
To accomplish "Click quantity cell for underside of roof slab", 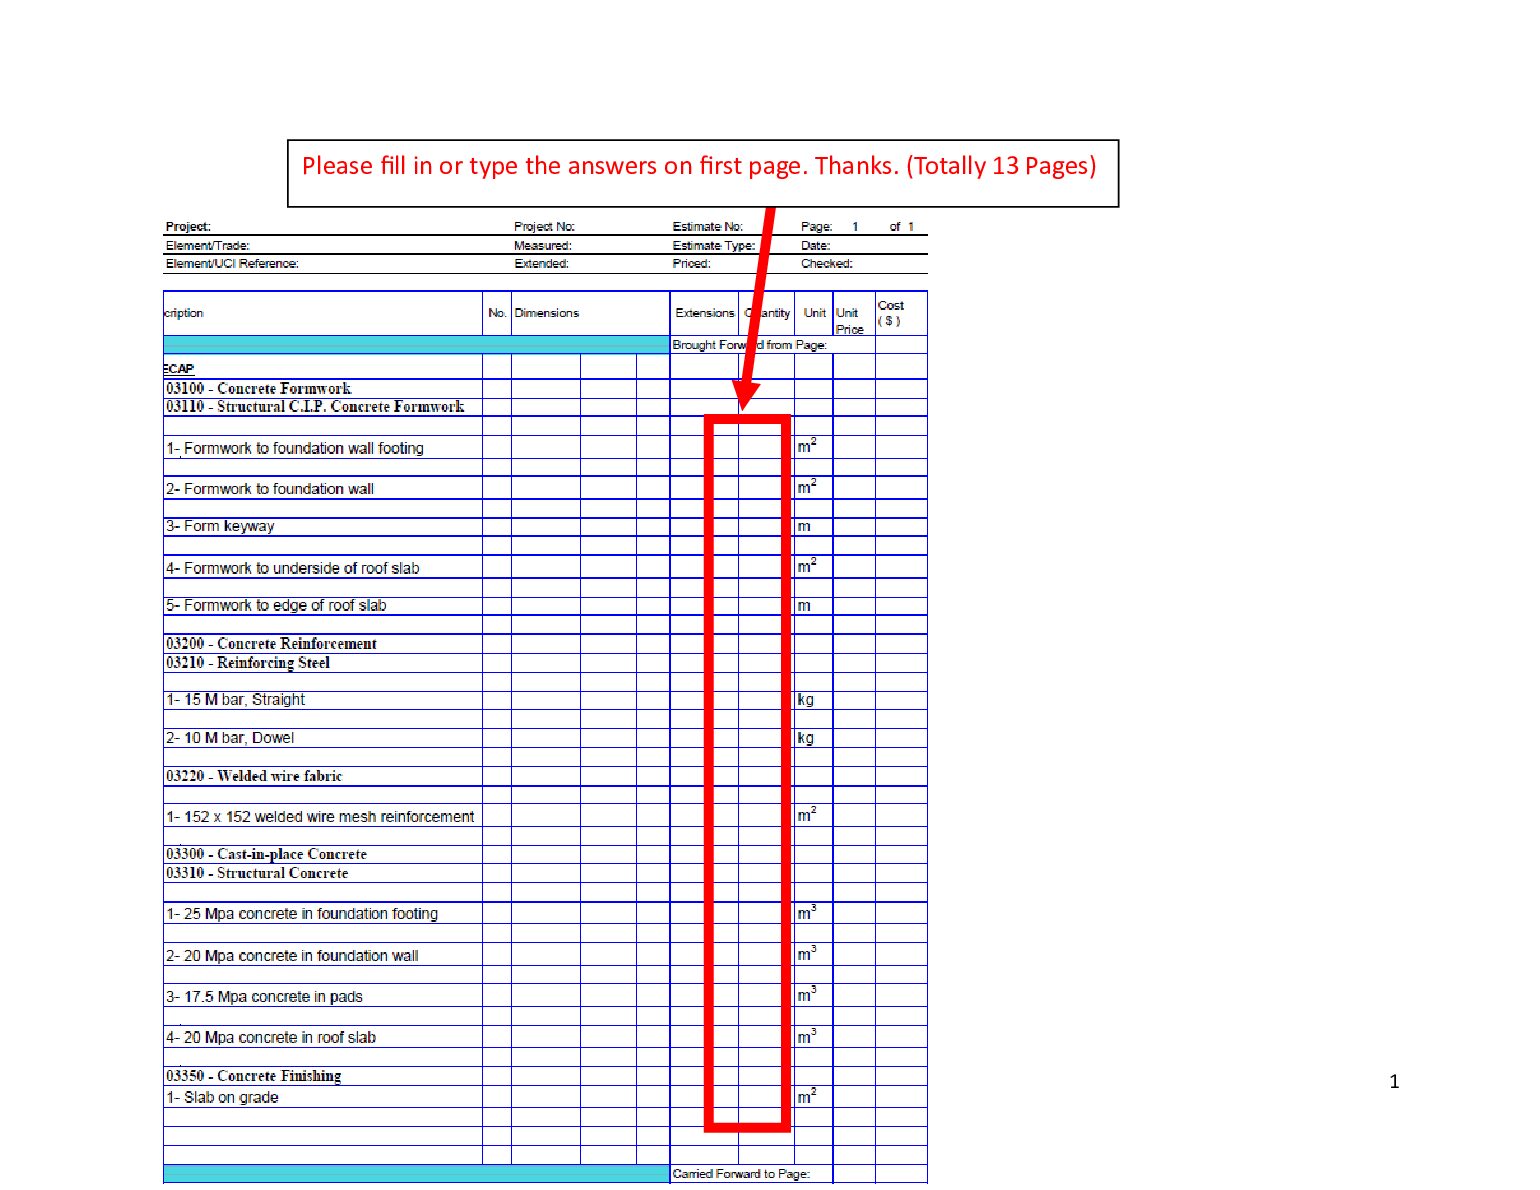I will (766, 567).
